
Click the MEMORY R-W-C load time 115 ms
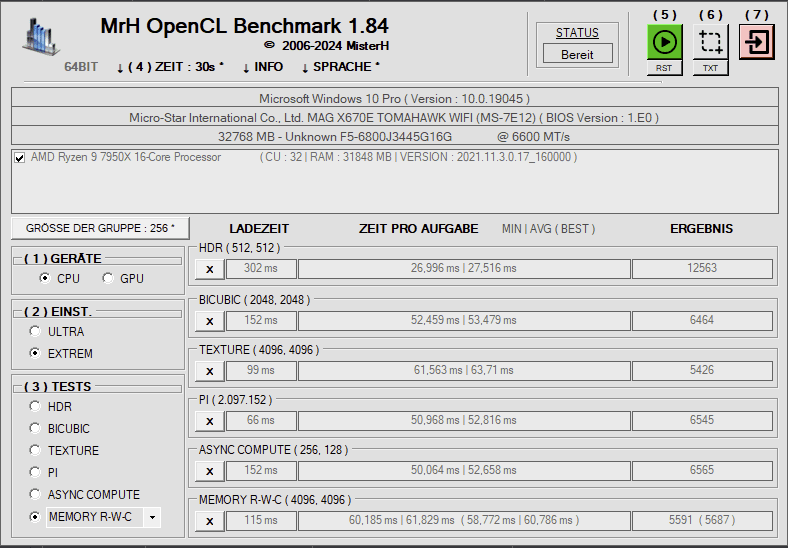coord(261,520)
